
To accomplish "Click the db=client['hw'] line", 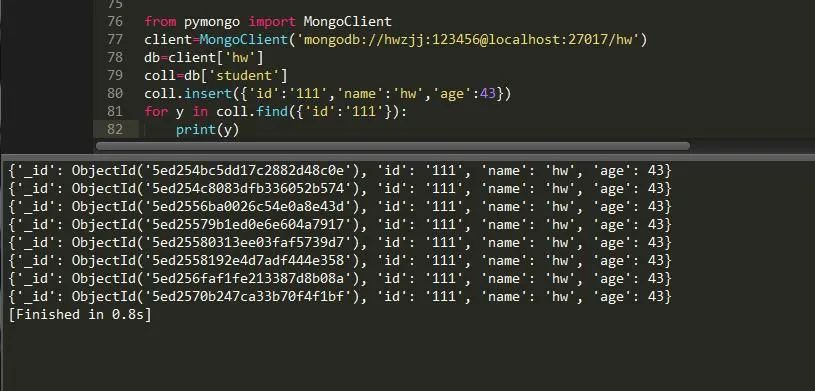I will 204,57.
